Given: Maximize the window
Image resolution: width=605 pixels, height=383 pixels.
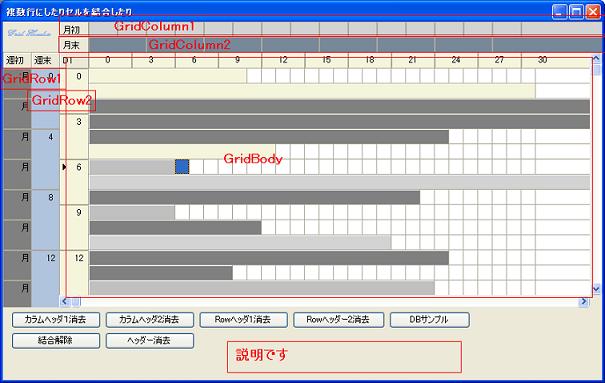Looking at the screenshot, I should coord(576,12).
